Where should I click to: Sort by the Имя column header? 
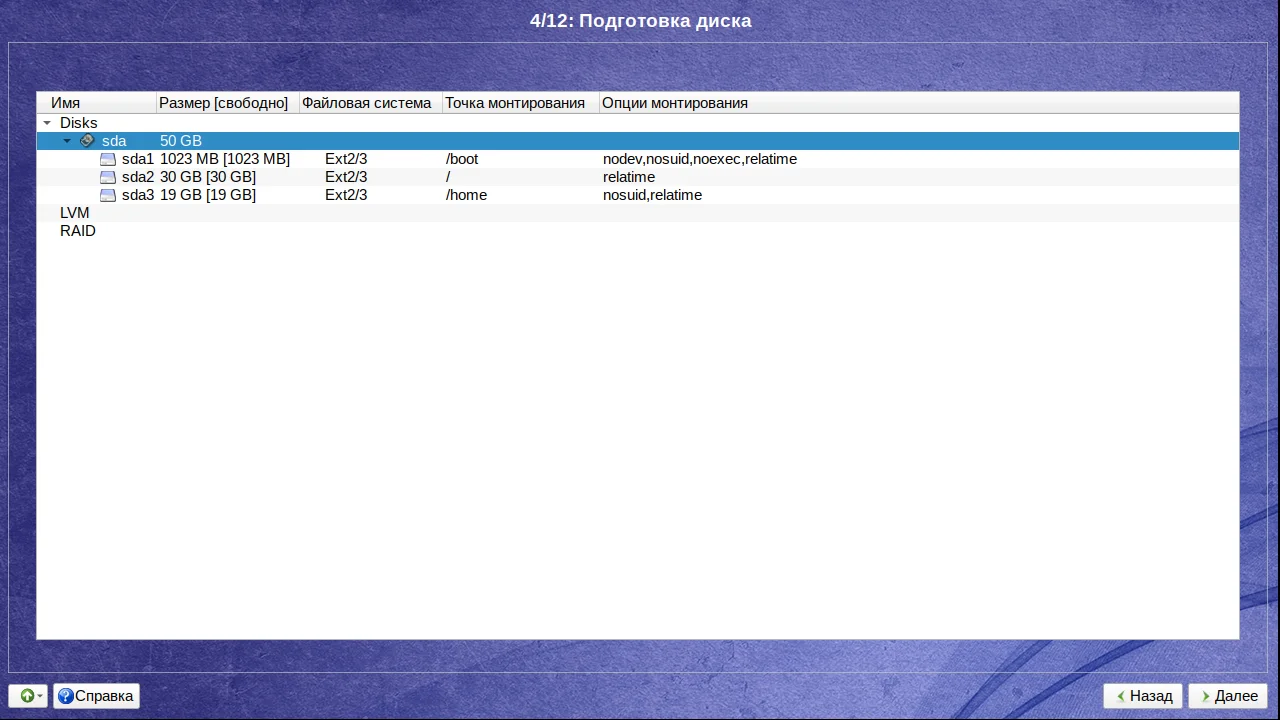(97, 103)
